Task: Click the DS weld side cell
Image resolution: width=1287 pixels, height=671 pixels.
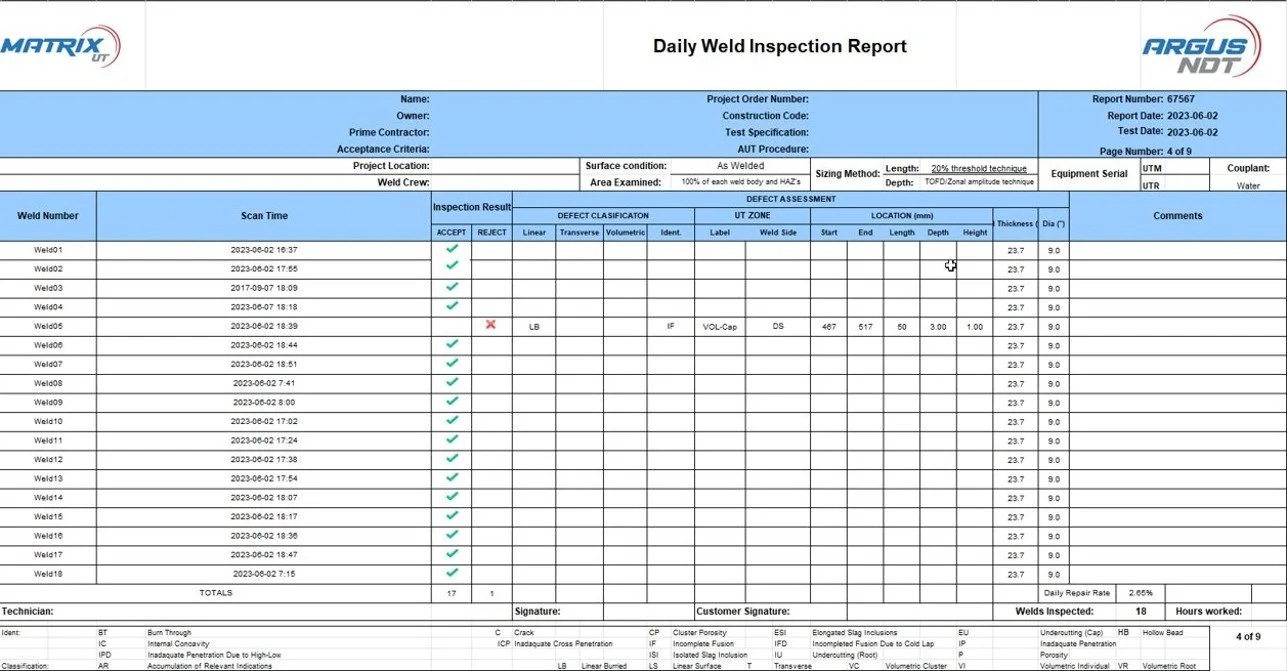Action: [x=778, y=326]
